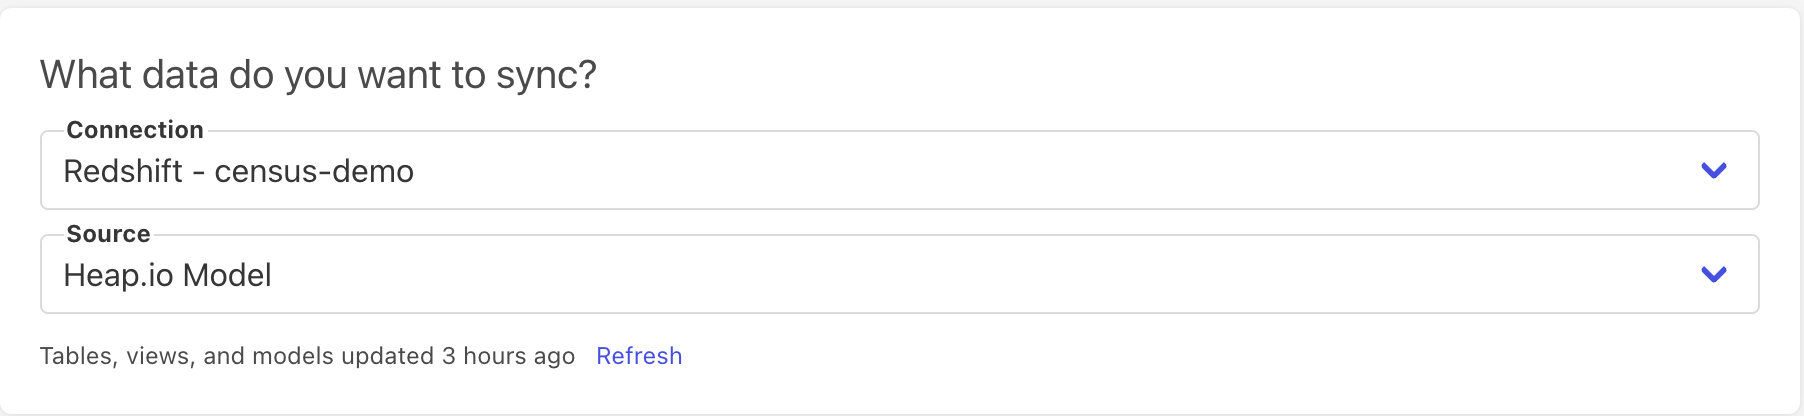This screenshot has height=416, width=1804.
Task: Click the Source field's blue chevron arrow
Action: pyautogui.click(x=1714, y=274)
